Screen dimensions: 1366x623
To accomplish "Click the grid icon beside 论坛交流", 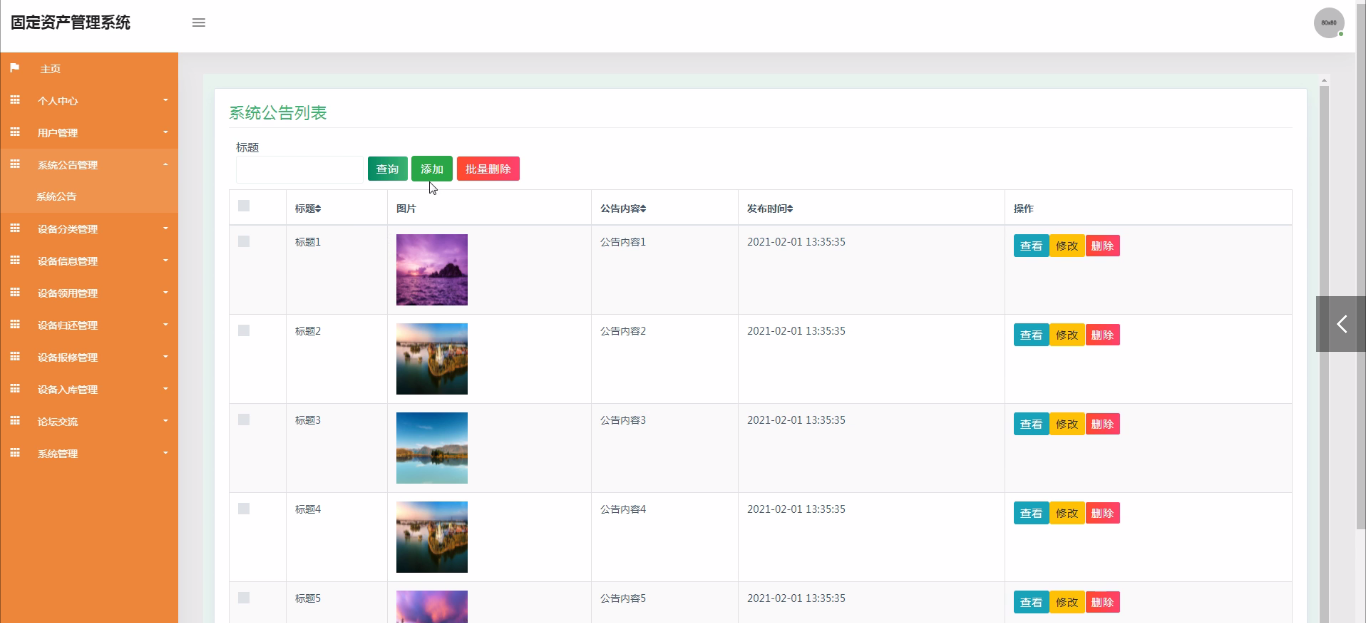I will pyautogui.click(x=15, y=420).
